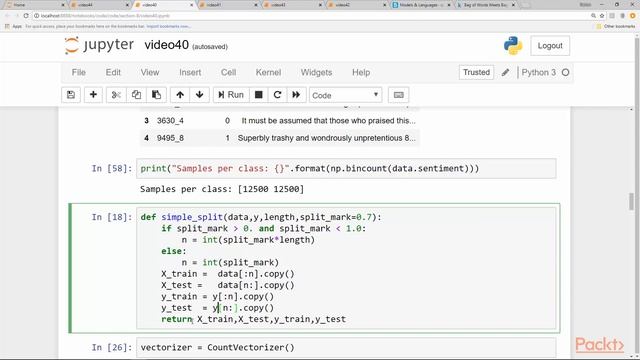Run the selected cell
This screenshot has width=640, height=360.
click(x=231, y=95)
